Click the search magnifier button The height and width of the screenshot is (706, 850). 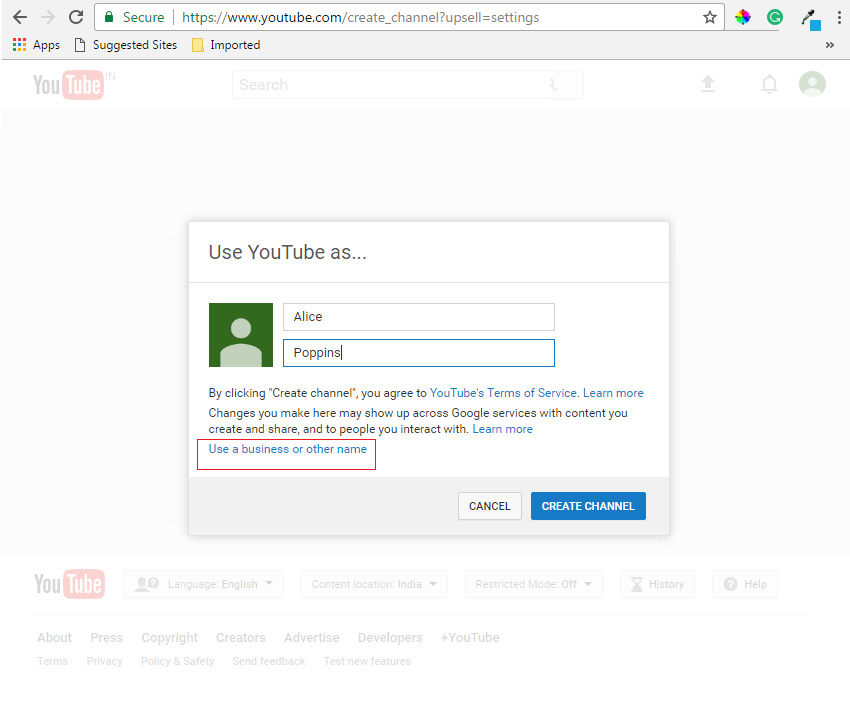pos(553,85)
